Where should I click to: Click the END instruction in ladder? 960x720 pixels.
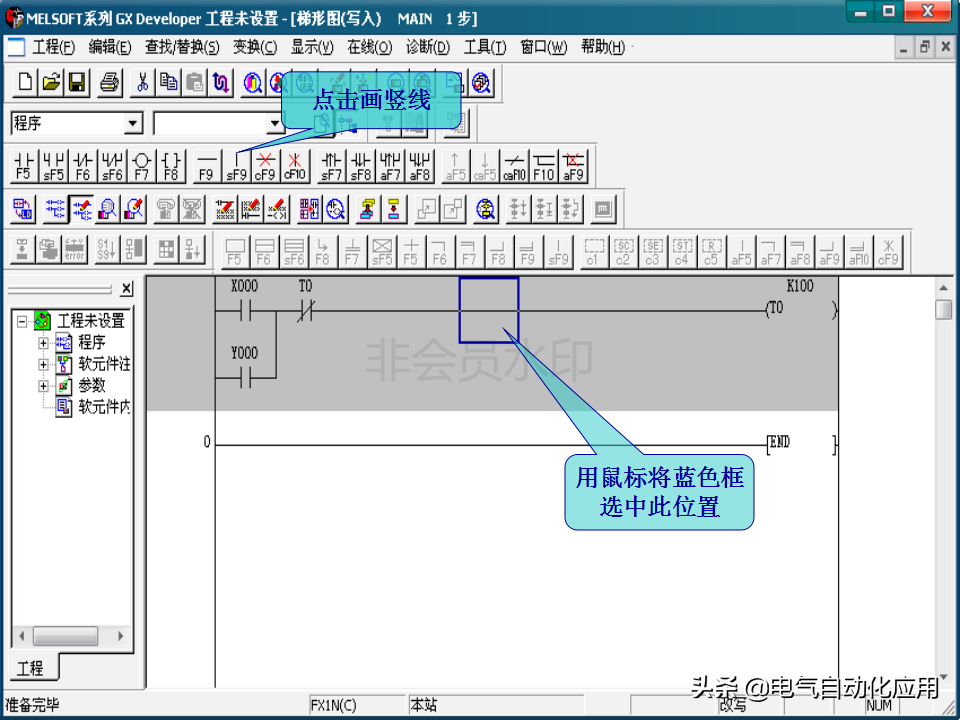(801, 443)
